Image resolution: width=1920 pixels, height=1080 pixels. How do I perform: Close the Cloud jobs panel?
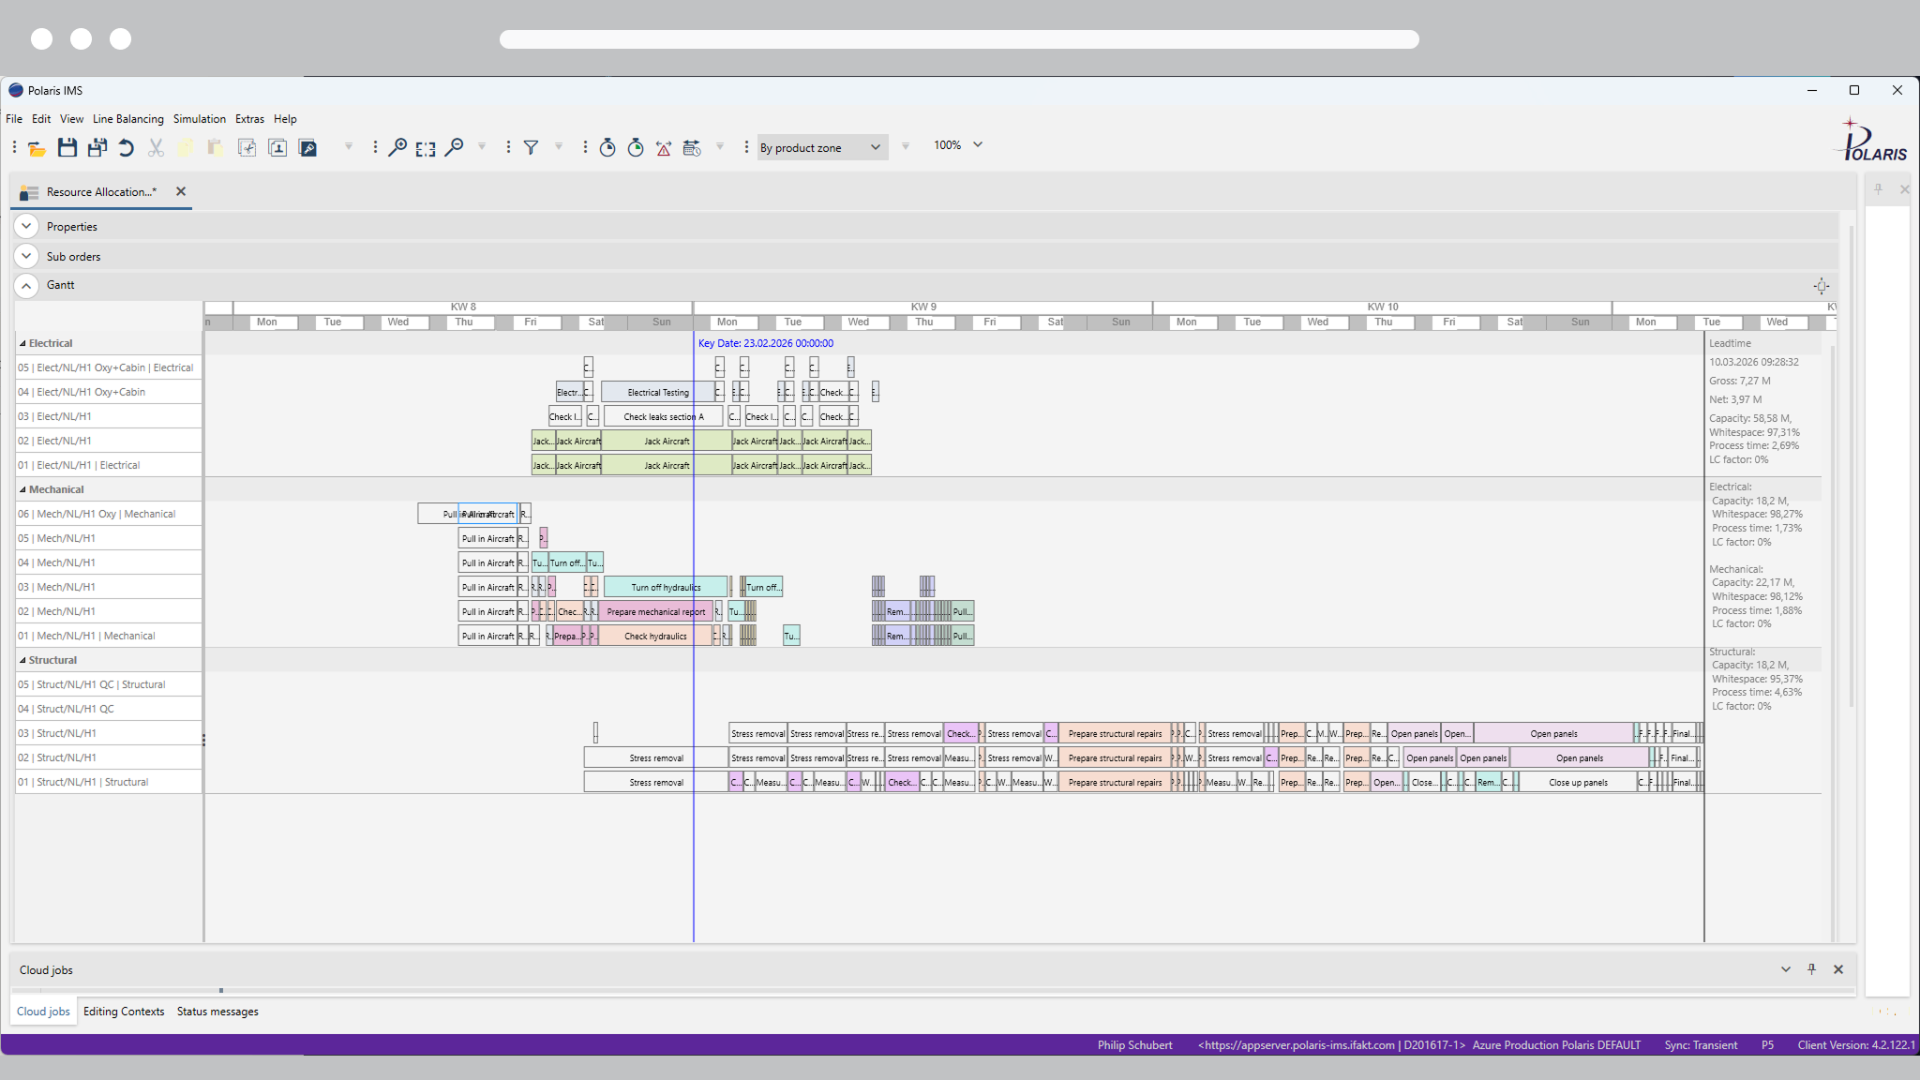(1838, 969)
